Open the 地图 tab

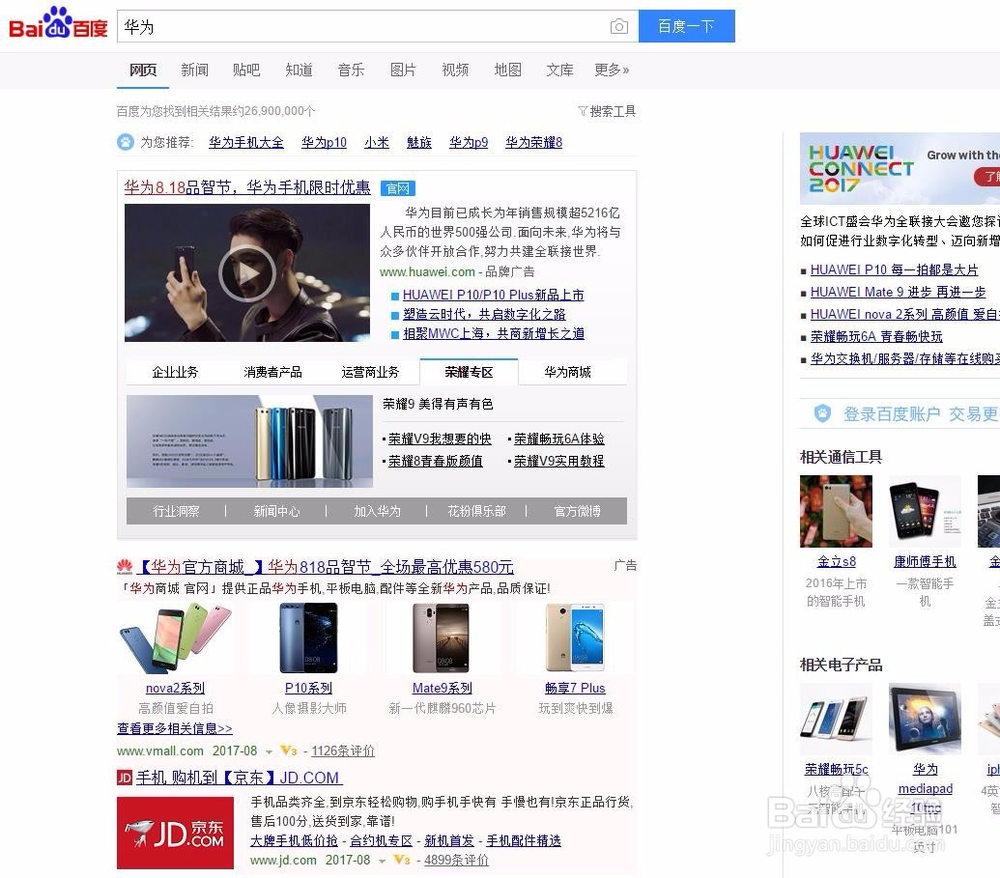[x=508, y=70]
